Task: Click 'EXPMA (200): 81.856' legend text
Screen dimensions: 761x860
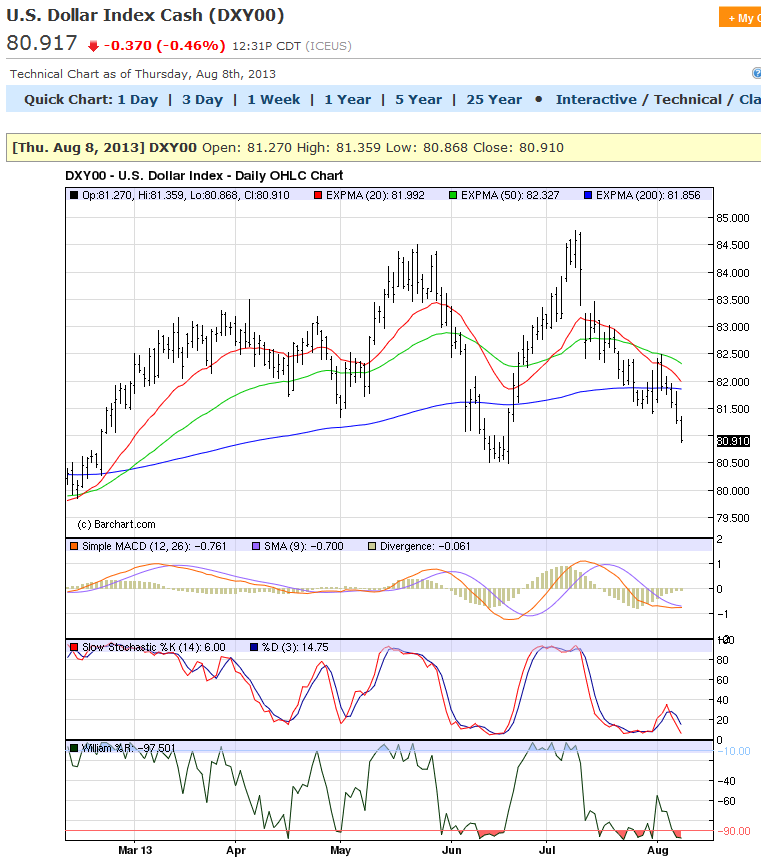Action: (648, 195)
